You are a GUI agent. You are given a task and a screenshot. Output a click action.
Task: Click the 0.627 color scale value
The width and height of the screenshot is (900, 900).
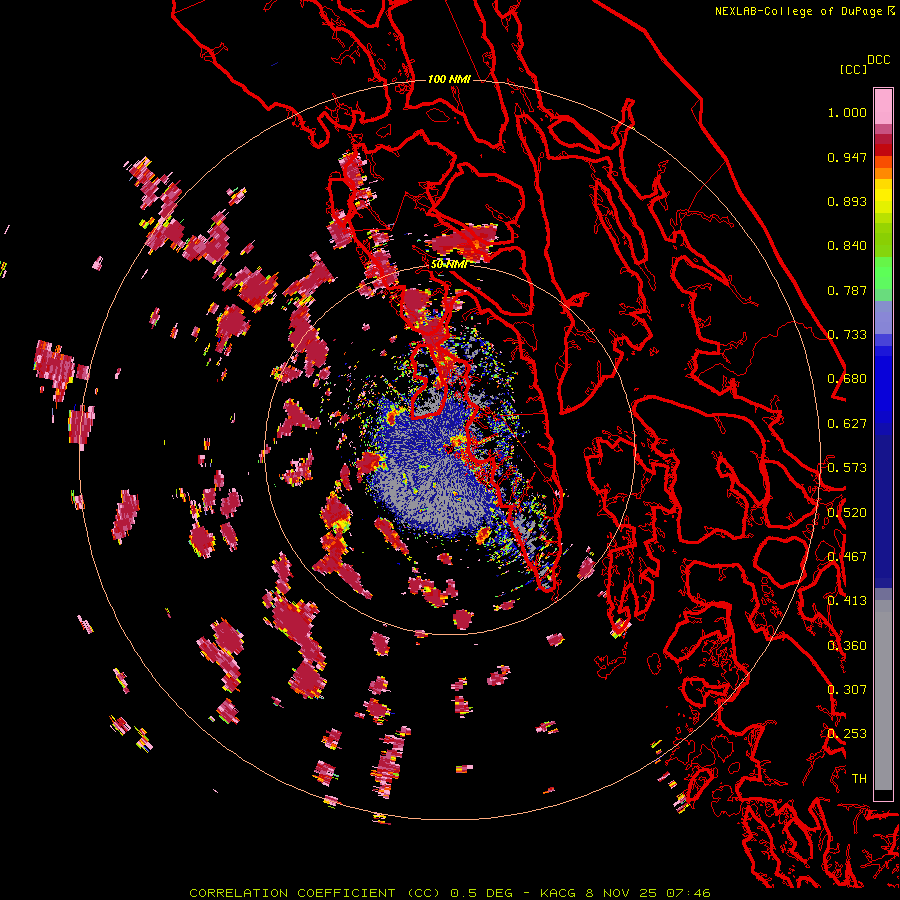click(x=847, y=424)
